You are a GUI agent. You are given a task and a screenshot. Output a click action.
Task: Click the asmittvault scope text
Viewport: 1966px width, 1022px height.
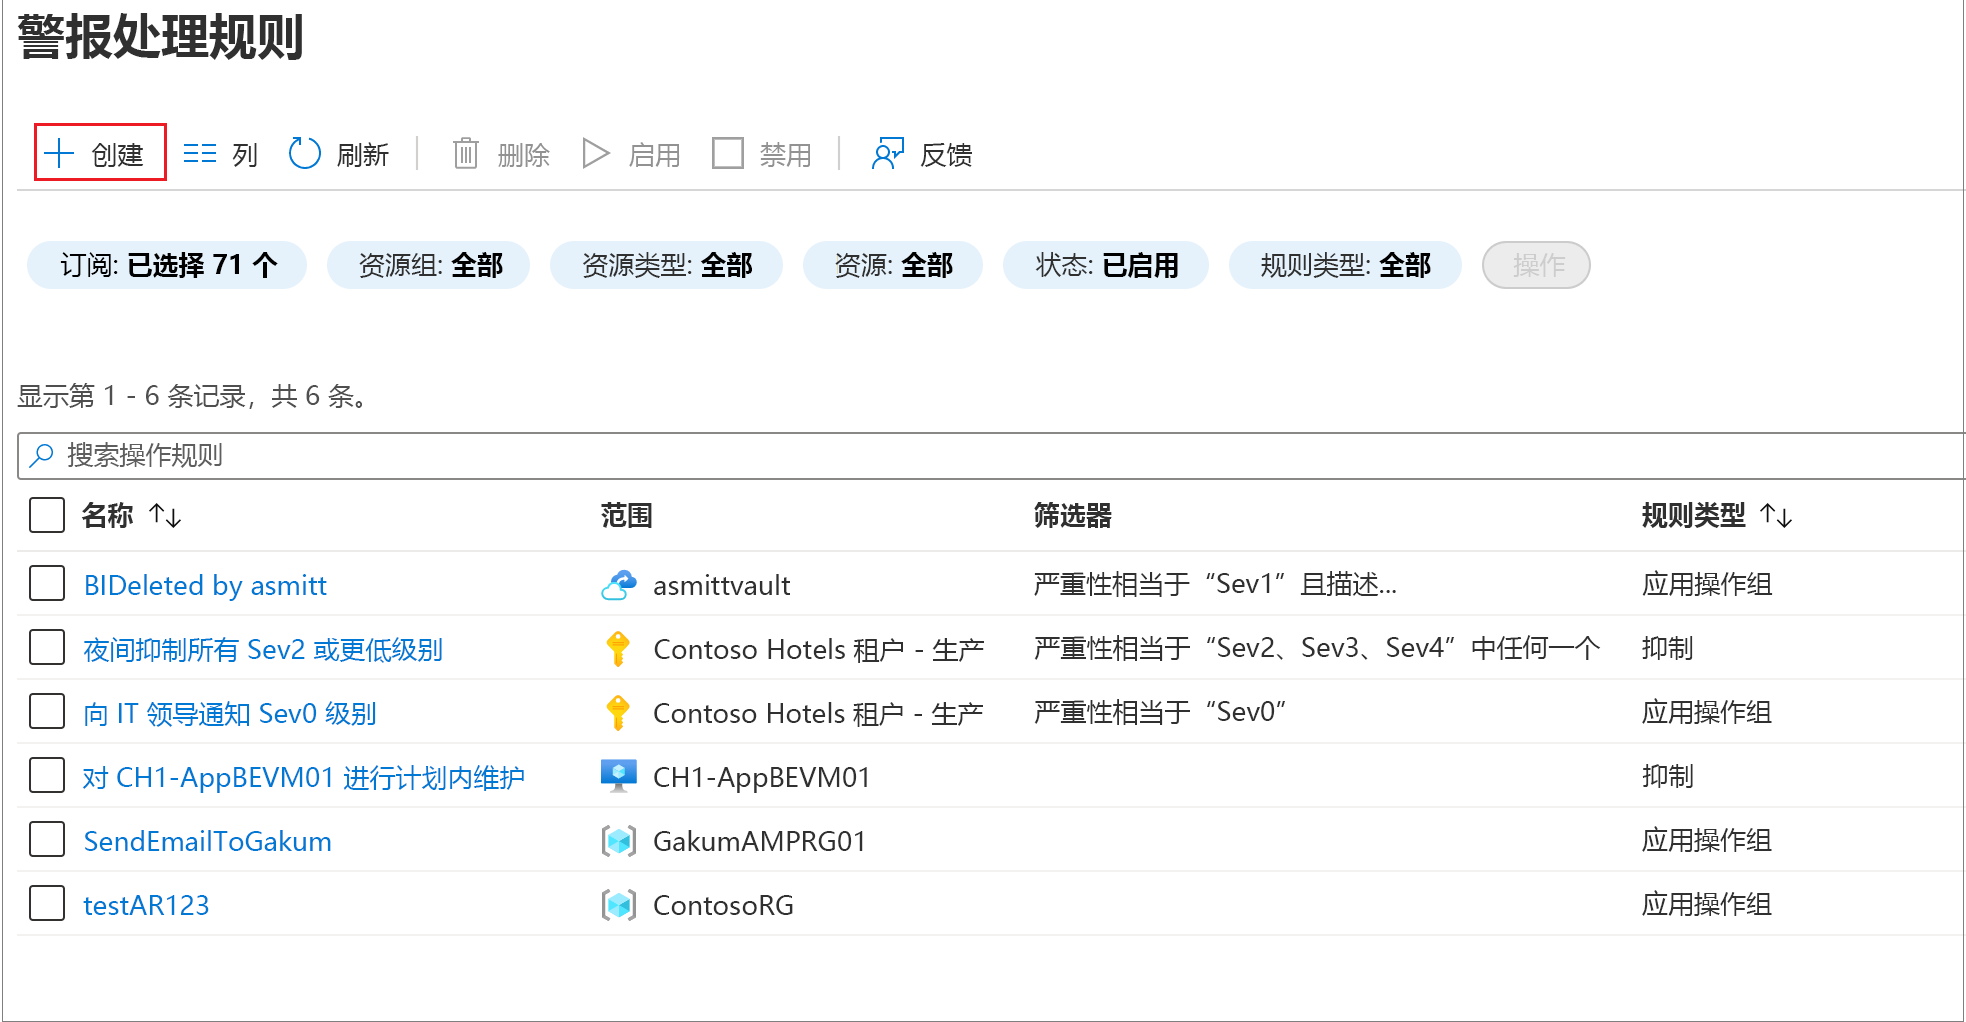pos(721,585)
